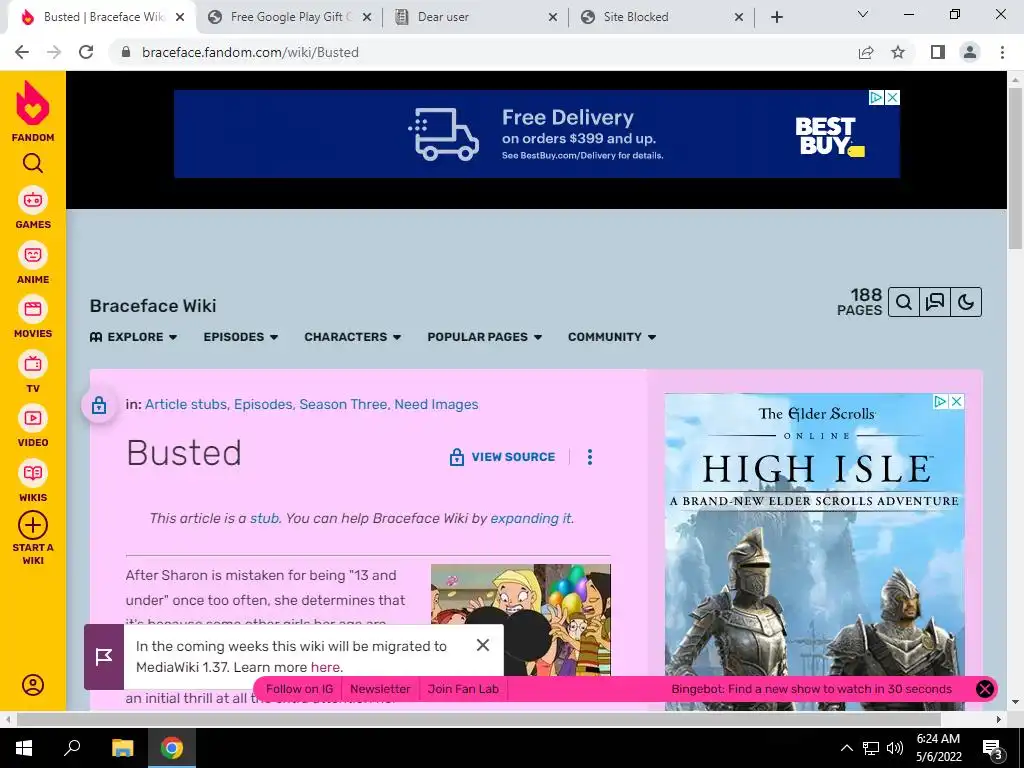Click the Braceface Wiki title
The width and height of the screenshot is (1024, 768).
[x=153, y=306]
